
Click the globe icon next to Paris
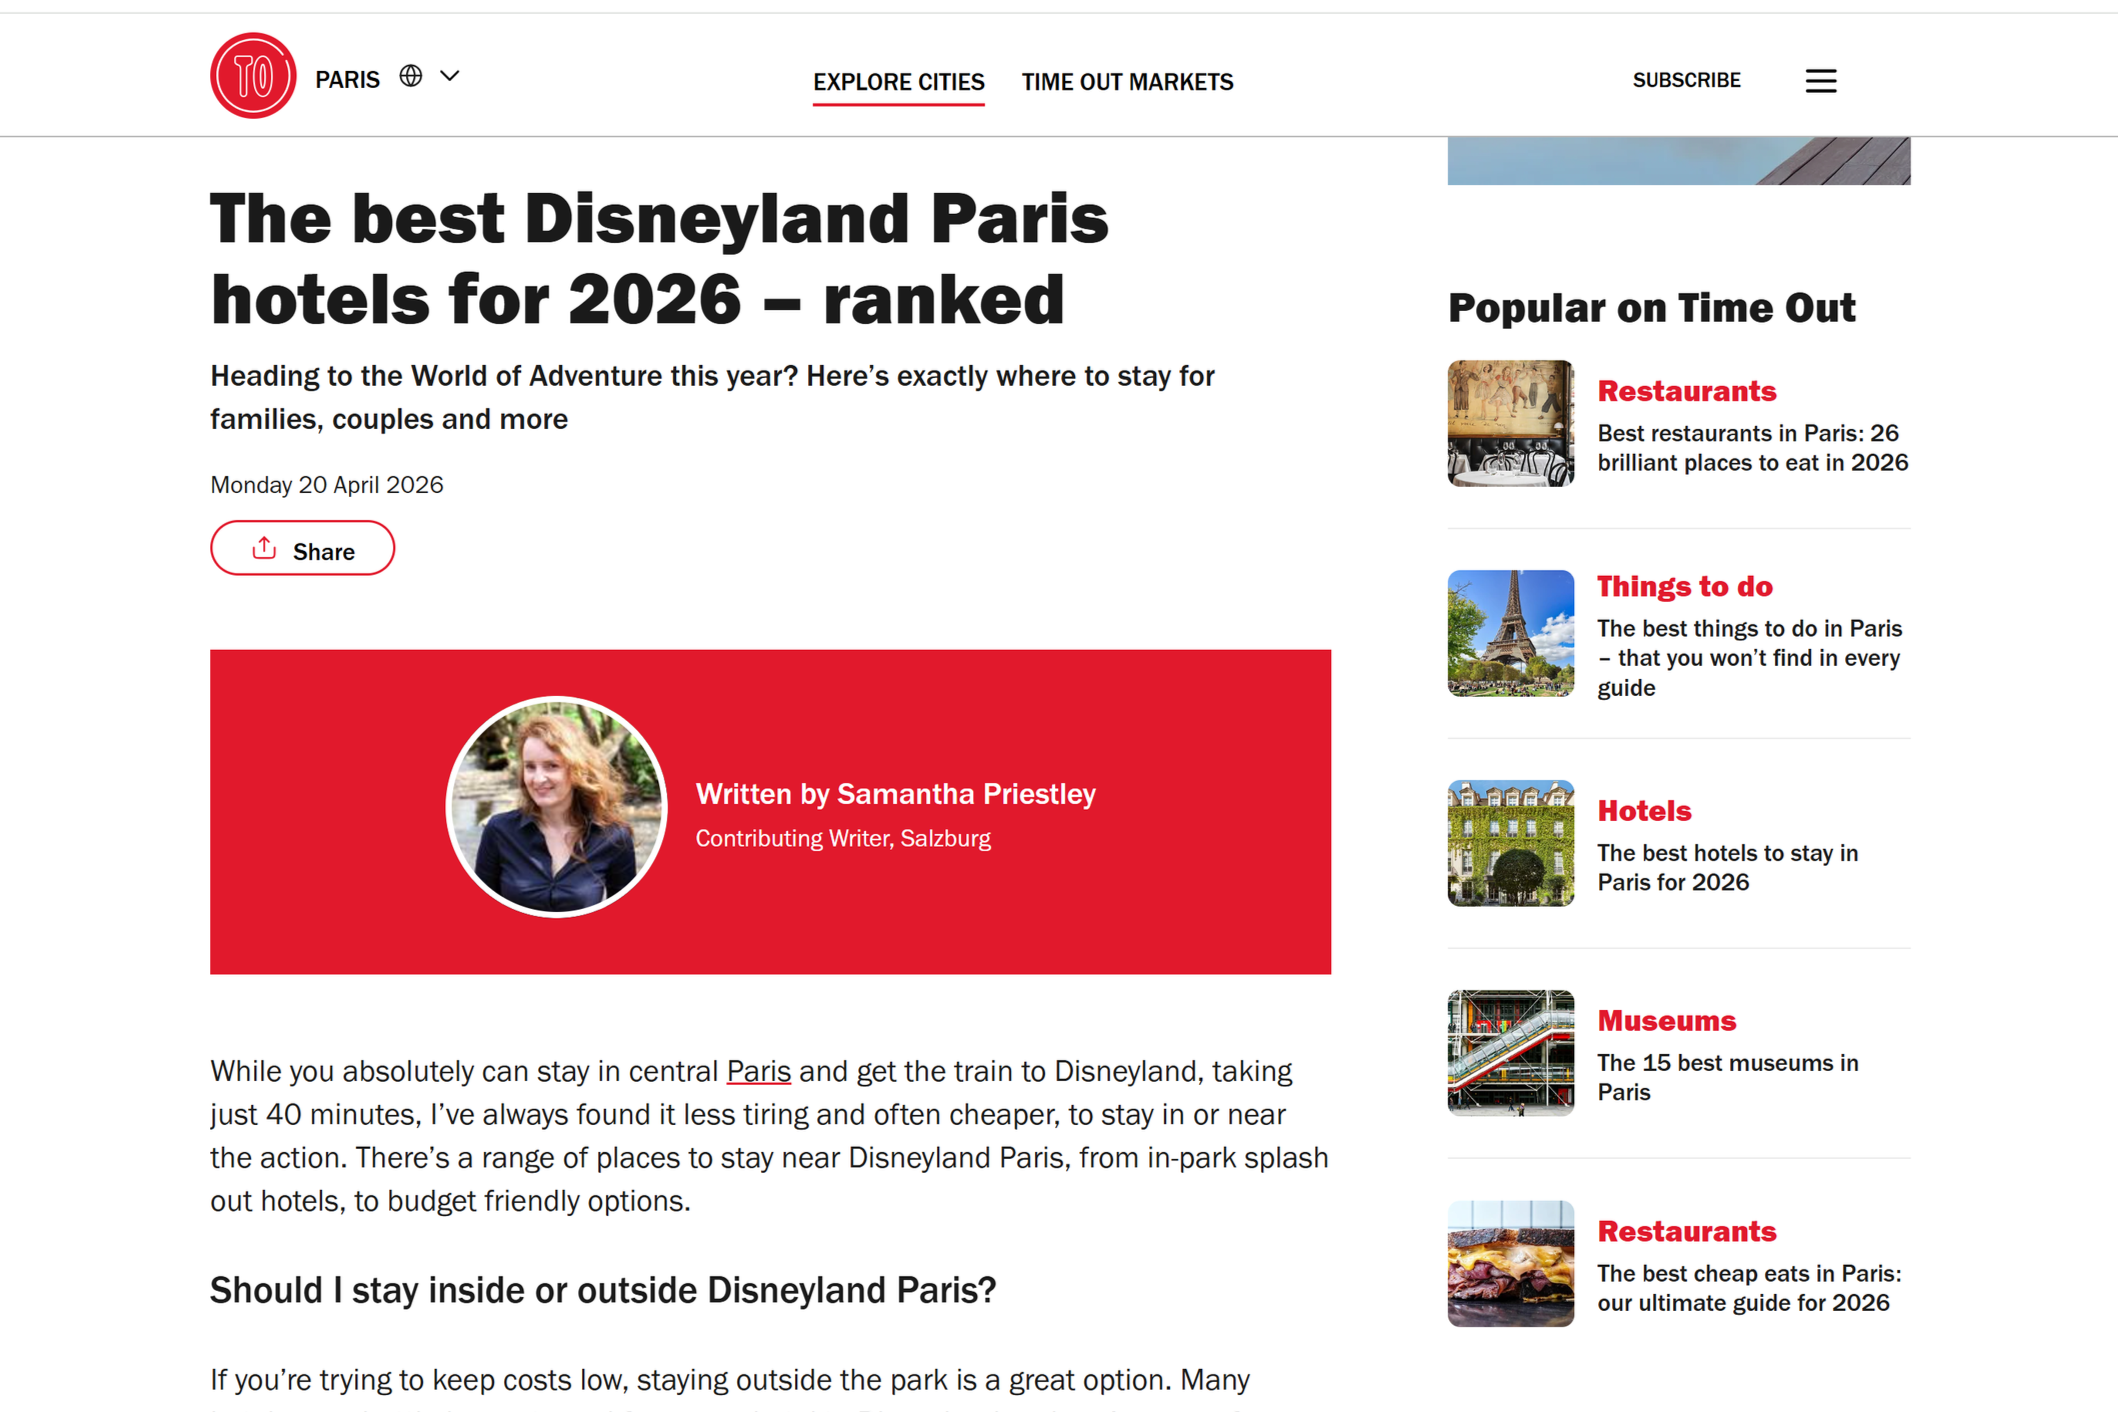click(x=410, y=76)
